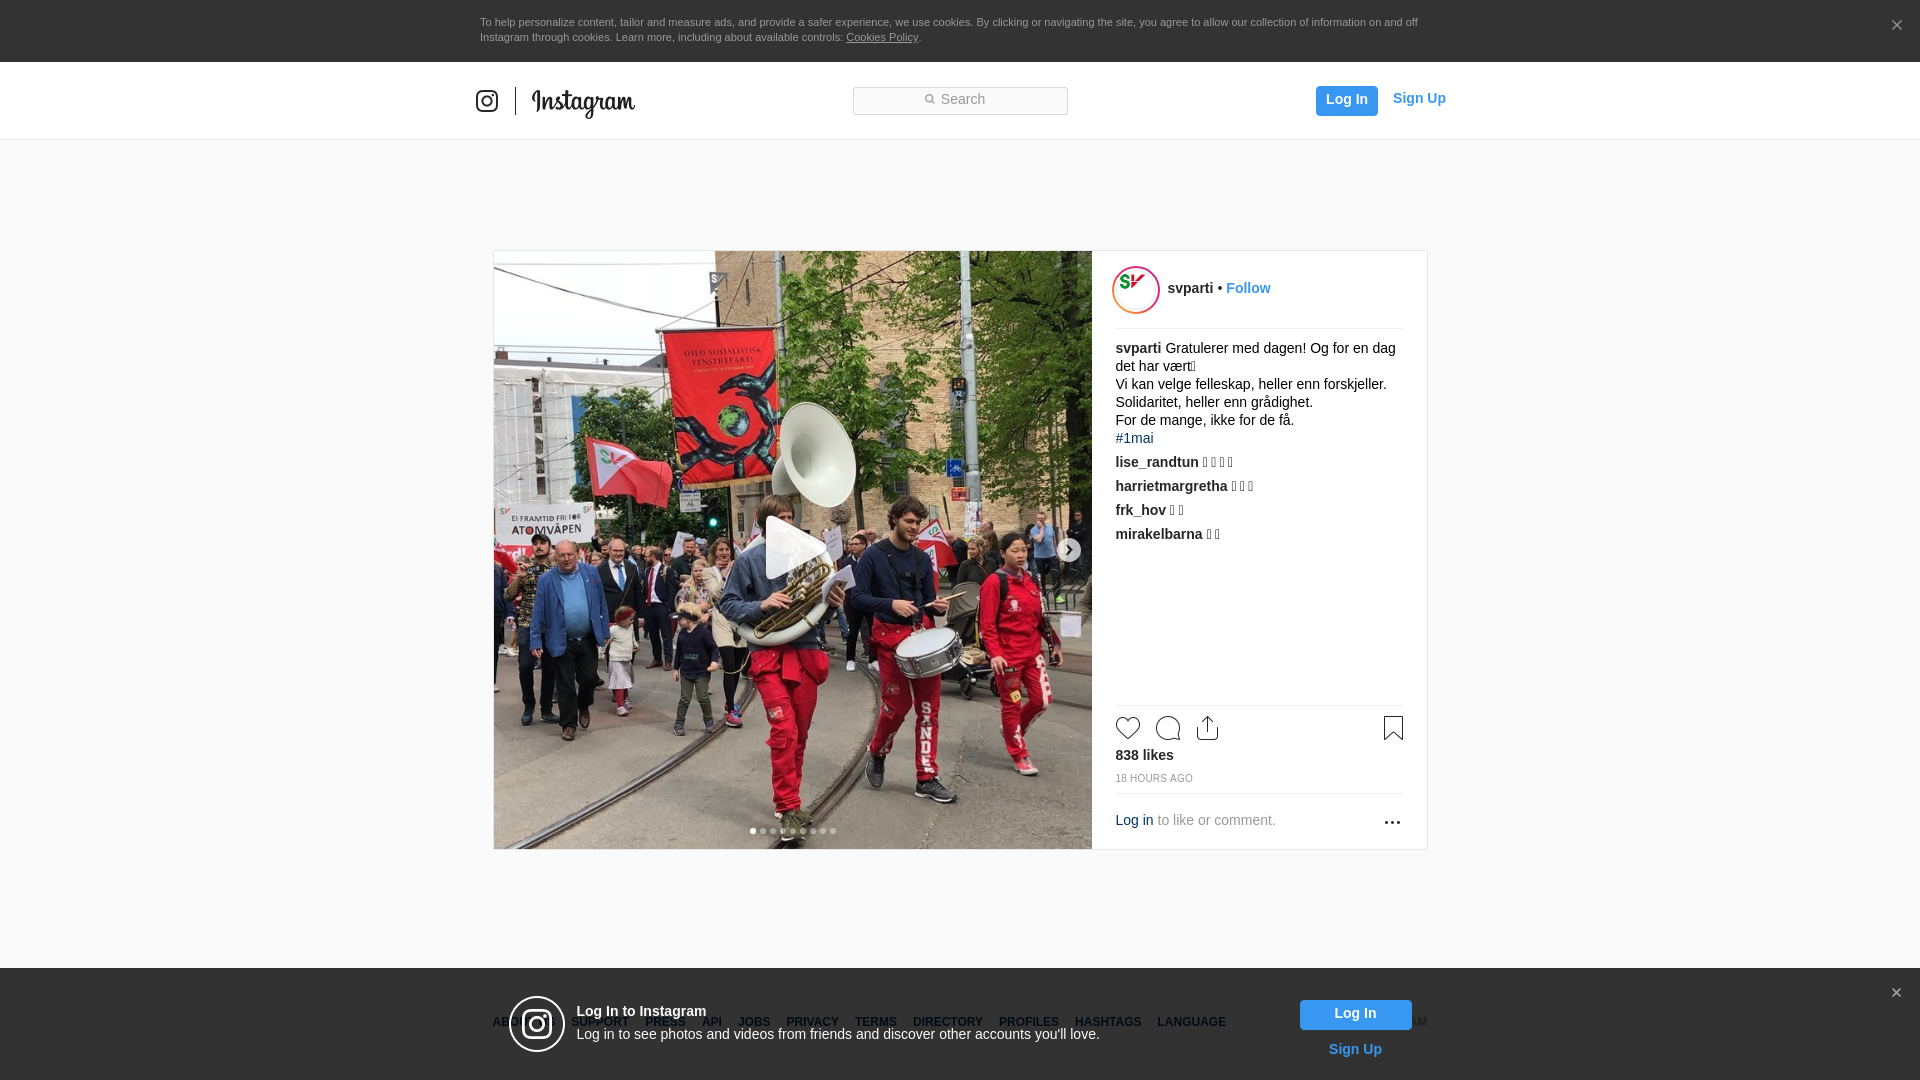1920x1080 pixels.
Task: Share the post using share icon
Action: point(1207,728)
